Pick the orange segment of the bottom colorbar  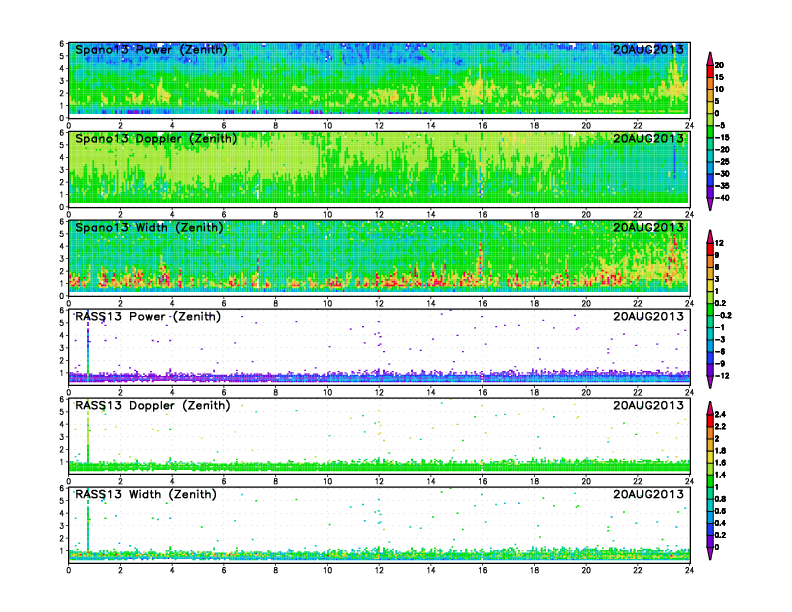tap(710, 432)
